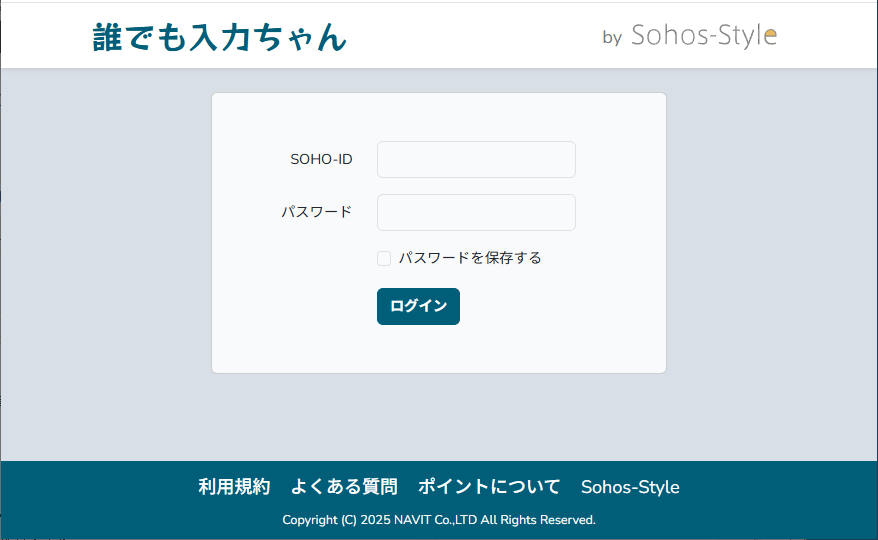
Task: Click the ログイン button
Action: (x=418, y=306)
